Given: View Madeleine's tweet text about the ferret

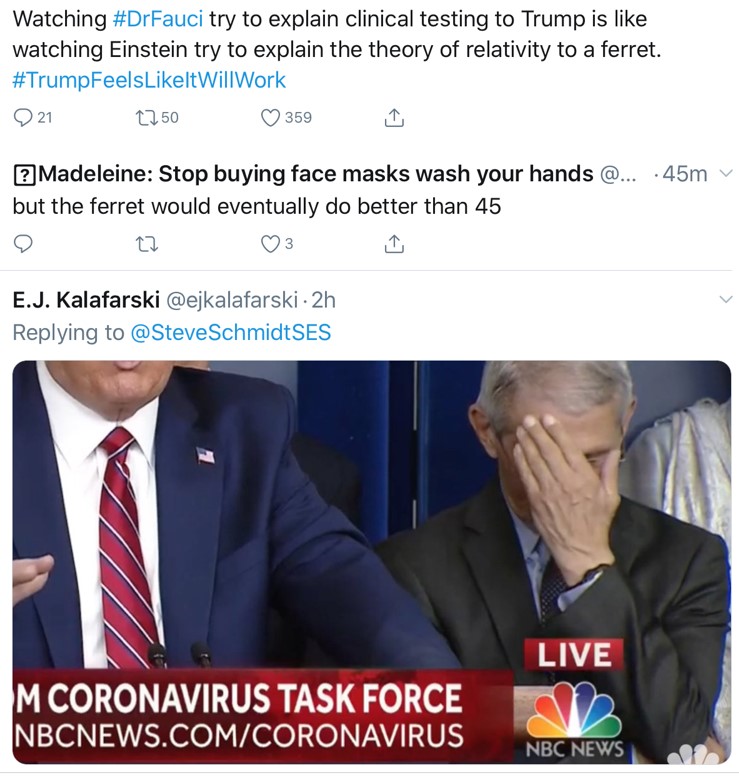Looking at the screenshot, I should click(x=255, y=207).
